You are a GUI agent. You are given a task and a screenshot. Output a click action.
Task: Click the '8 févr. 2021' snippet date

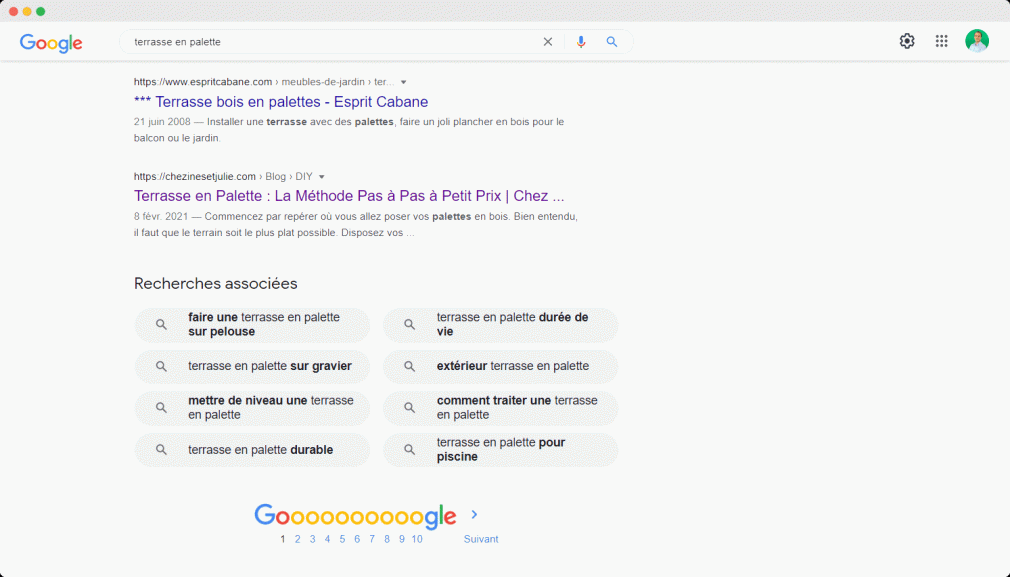pos(161,216)
